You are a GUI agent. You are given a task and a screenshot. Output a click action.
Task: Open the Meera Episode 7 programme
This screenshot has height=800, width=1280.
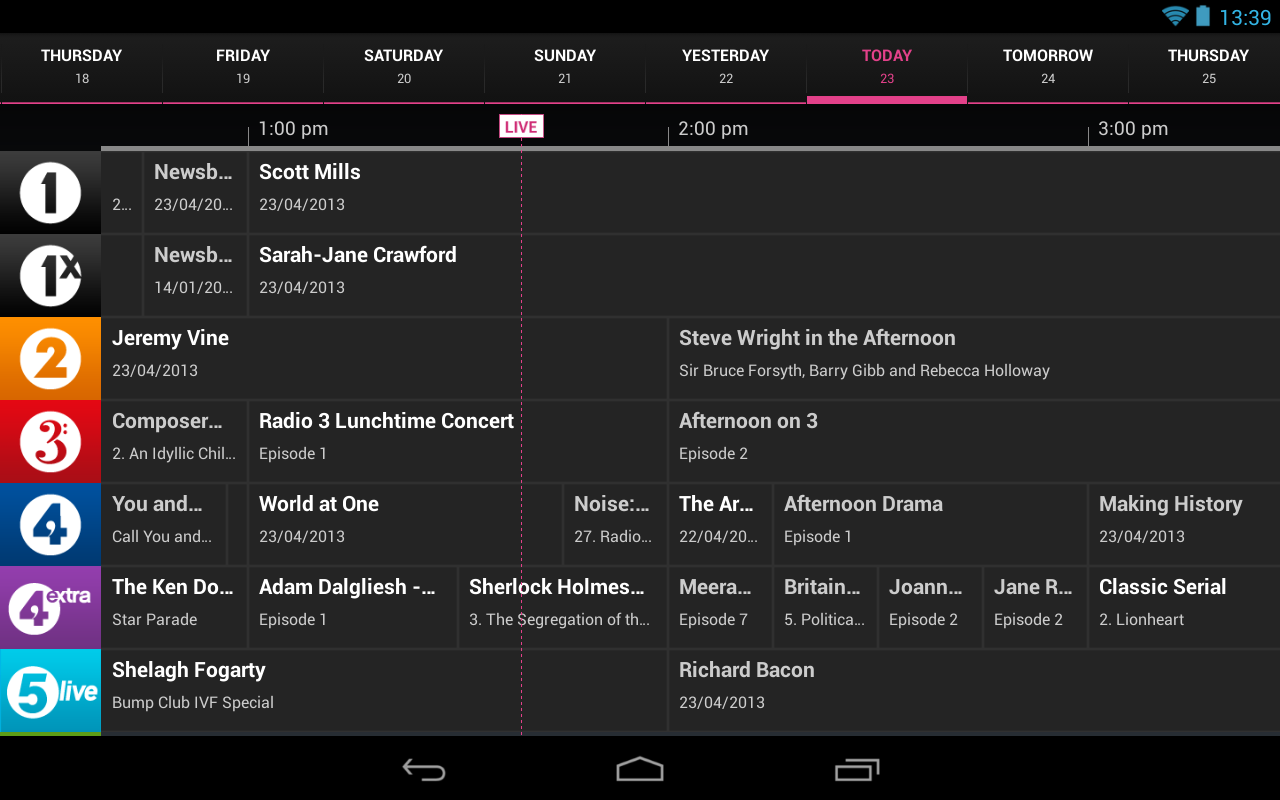point(720,607)
